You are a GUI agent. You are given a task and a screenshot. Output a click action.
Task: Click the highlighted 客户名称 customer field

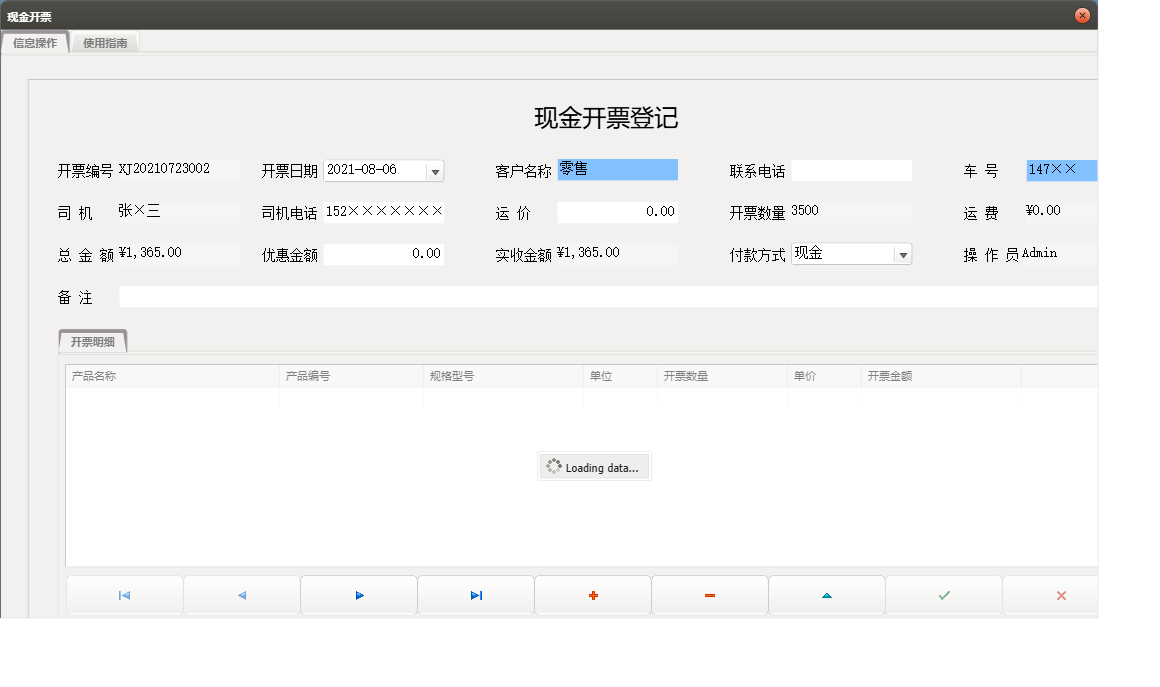coord(617,169)
